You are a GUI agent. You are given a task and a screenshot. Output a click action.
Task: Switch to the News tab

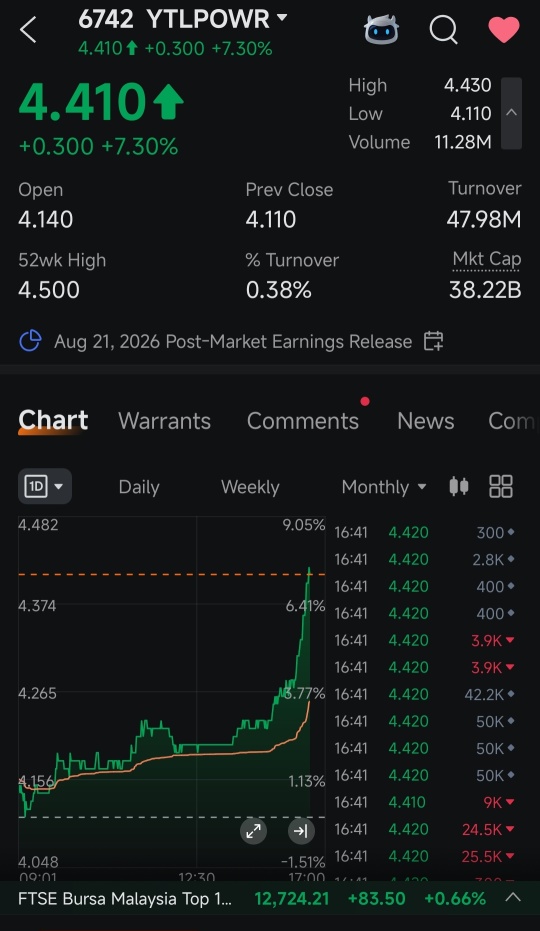(425, 421)
